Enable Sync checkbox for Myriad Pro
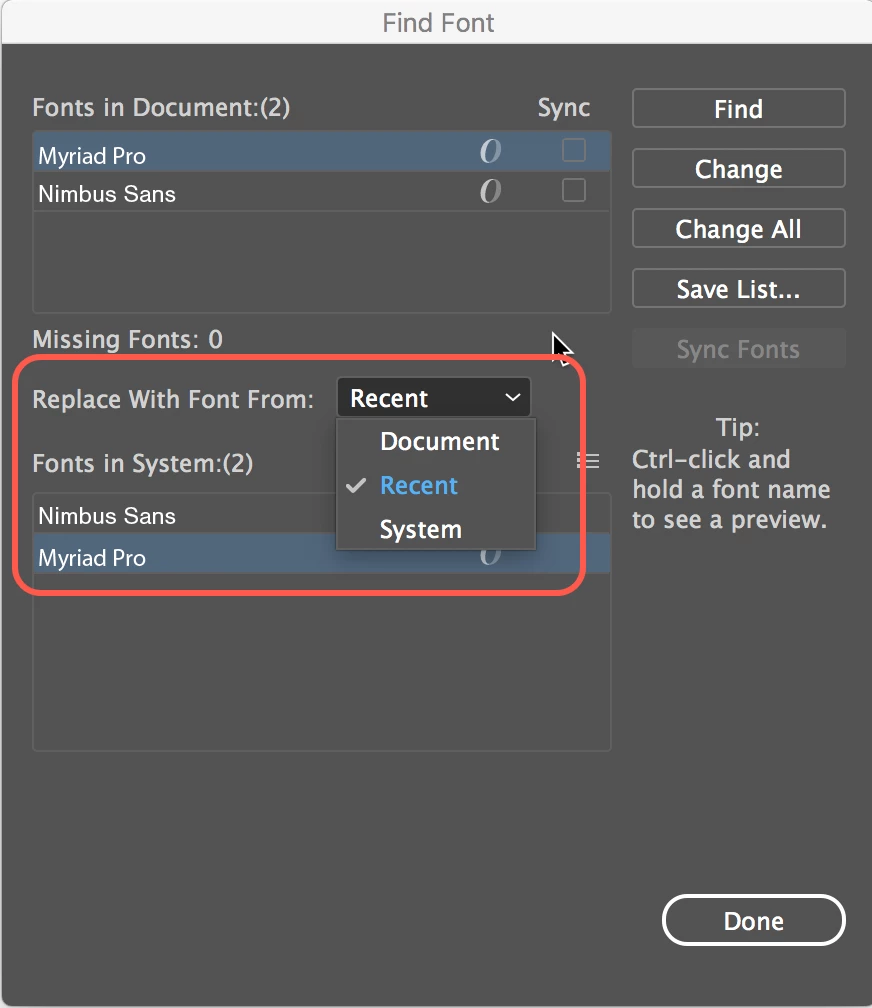The height and width of the screenshot is (1008, 872). [574, 150]
